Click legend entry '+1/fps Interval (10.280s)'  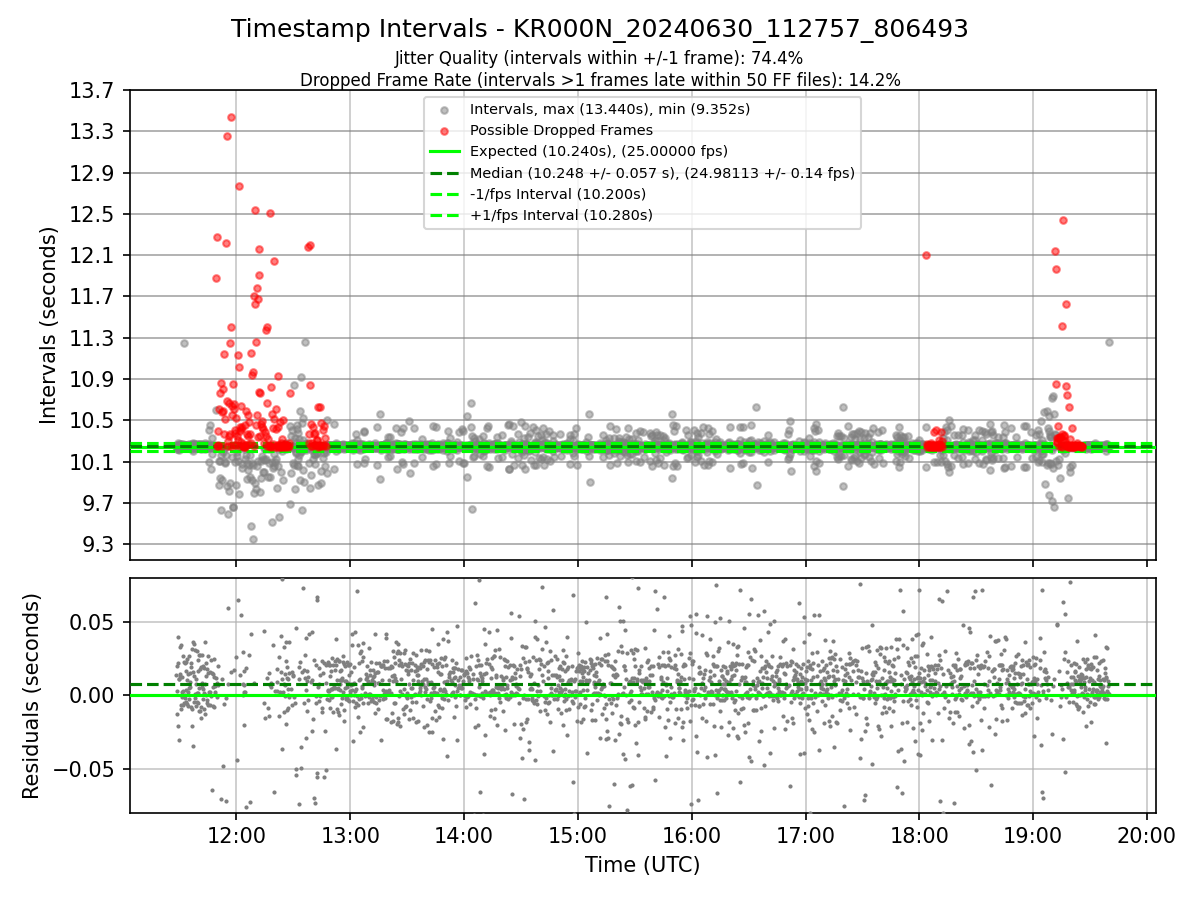pyautogui.click(x=561, y=215)
